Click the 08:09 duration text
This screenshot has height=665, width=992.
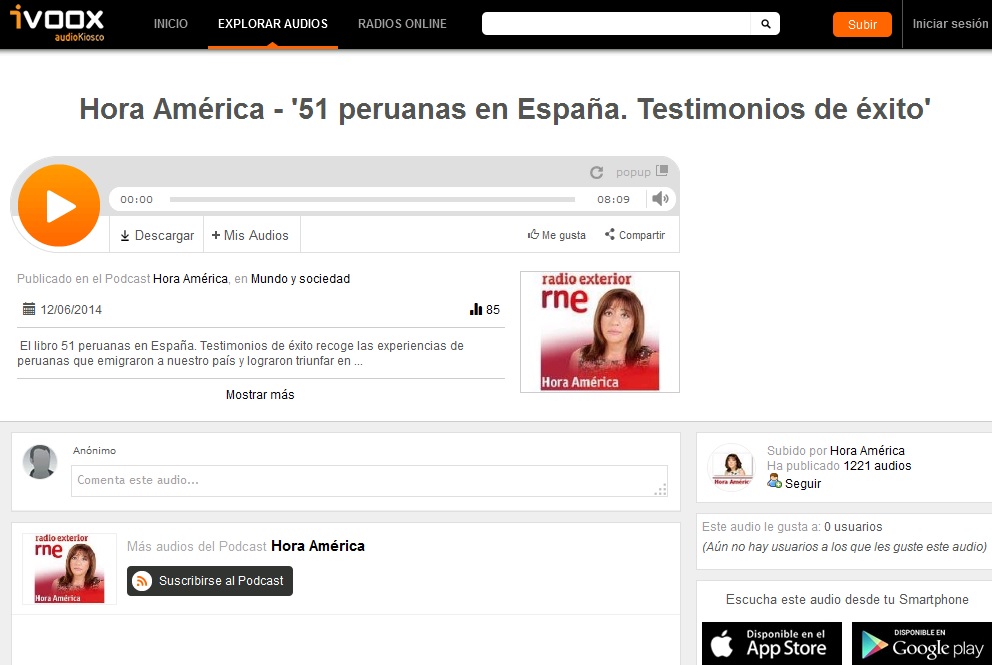[x=614, y=199]
